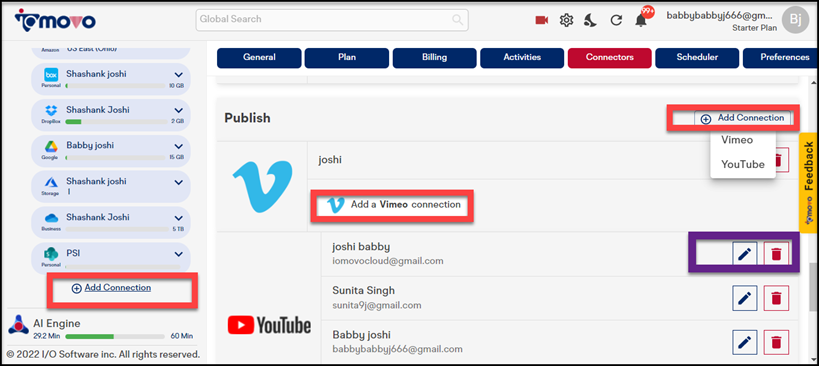Screen dimensions: 819x366
Task: Select the Publish section heading
Action: pyautogui.click(x=248, y=119)
